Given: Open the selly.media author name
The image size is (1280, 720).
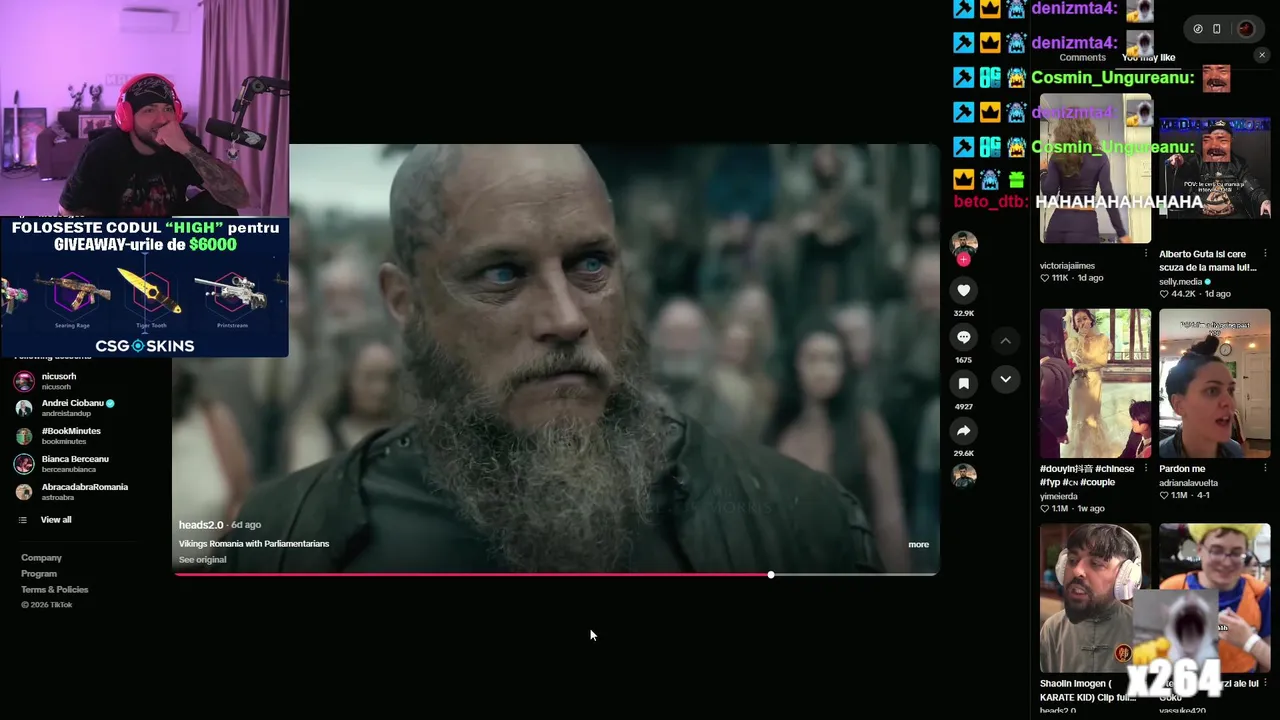Looking at the screenshot, I should 1181,282.
